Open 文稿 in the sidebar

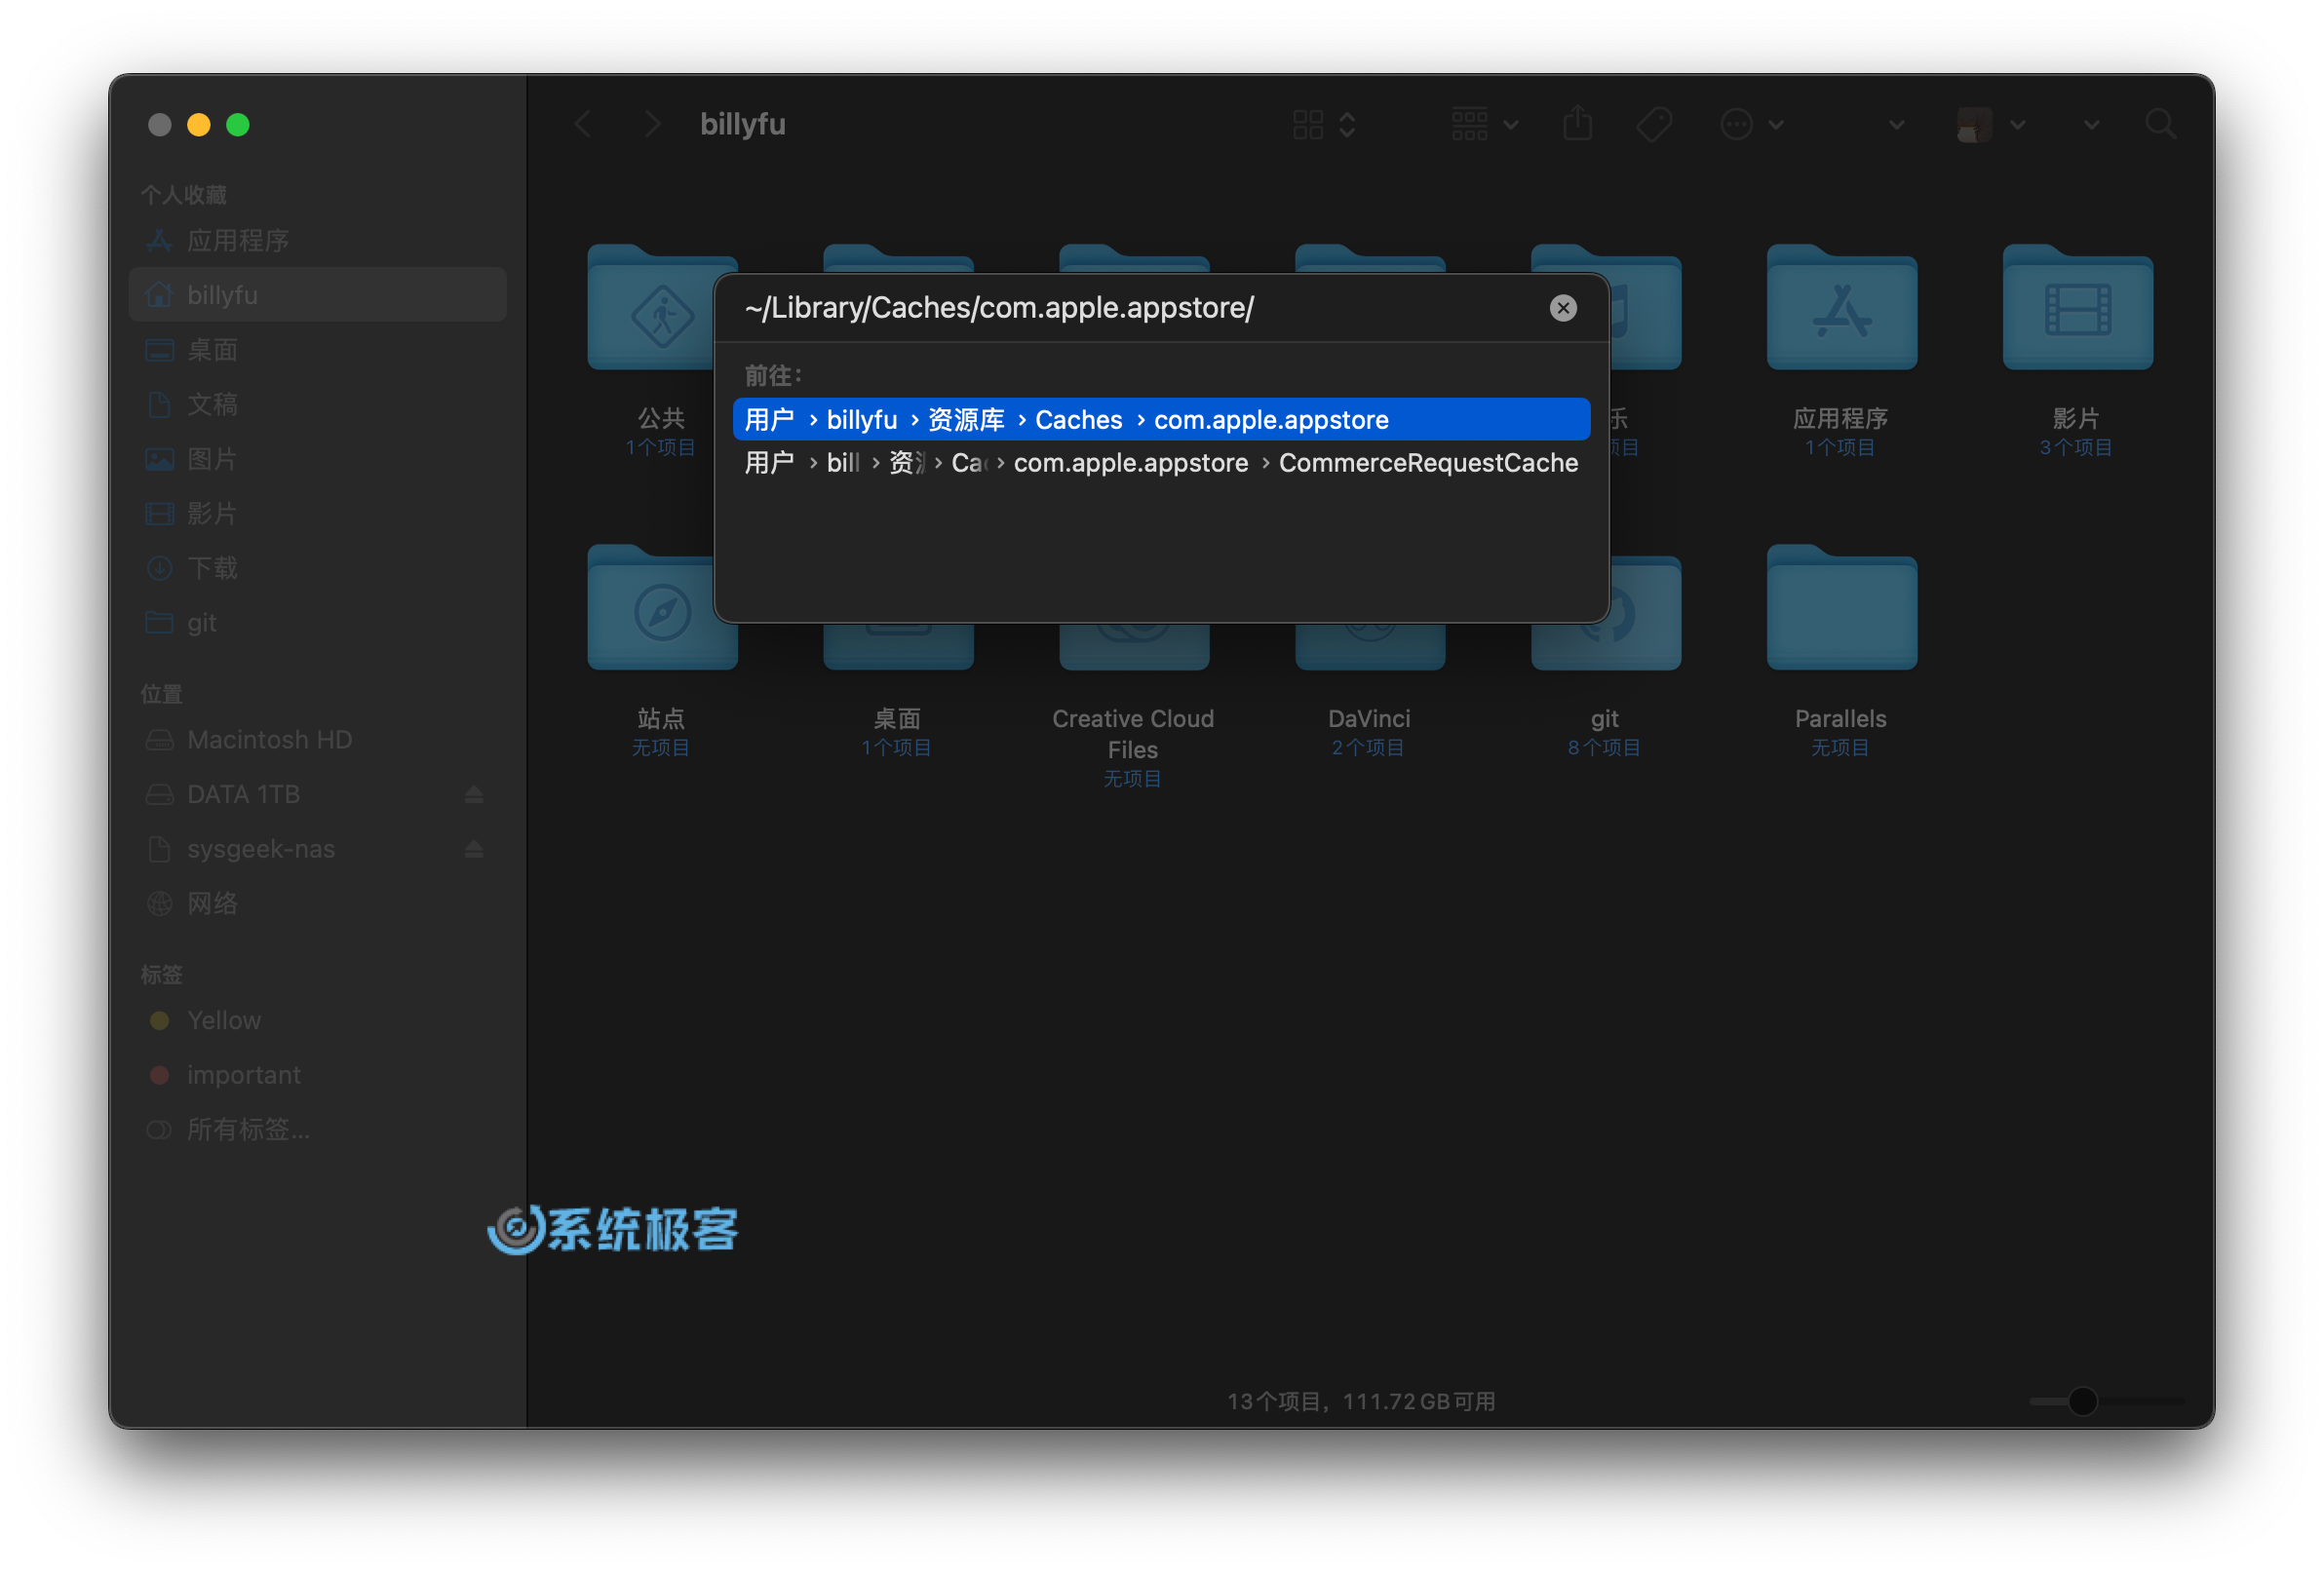click(317, 404)
